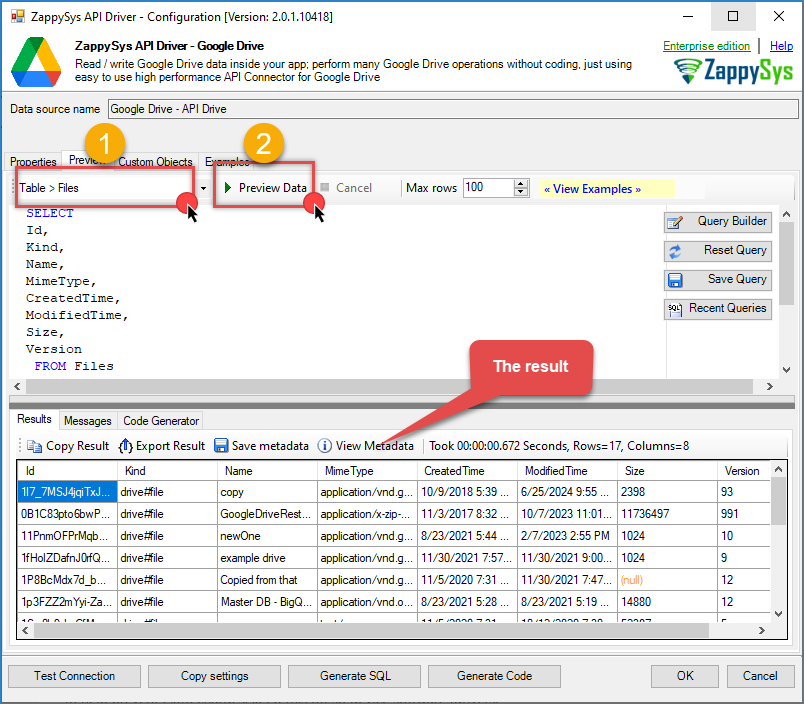Click the Save Query floppy disk icon

[x=675, y=280]
